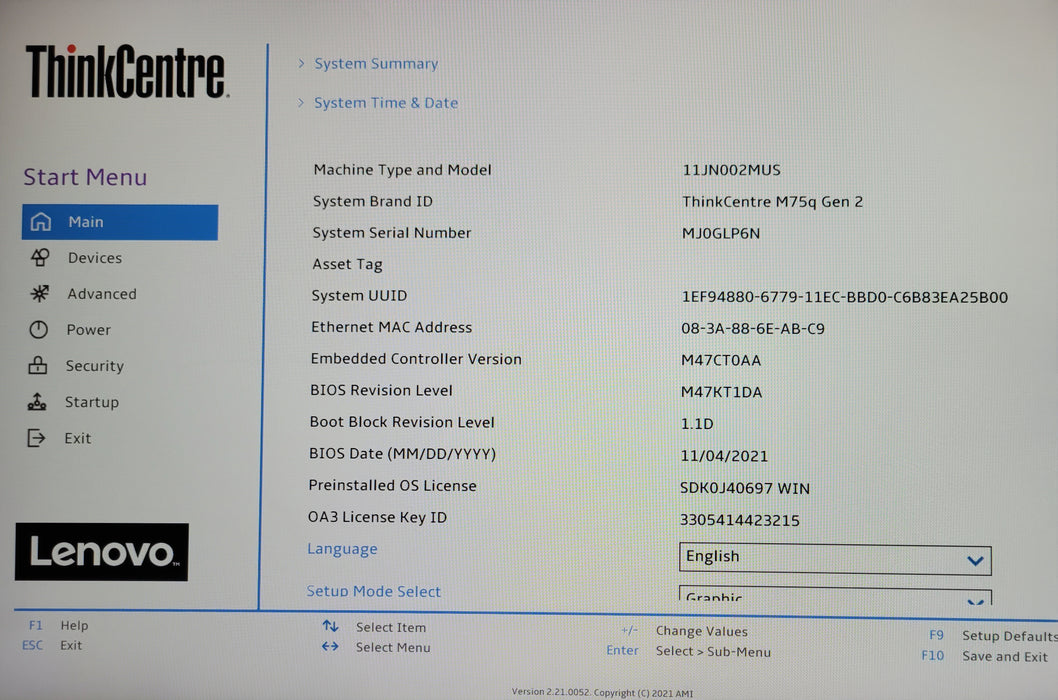Screen dimensions: 1058x700
Task: Open the Devices menu
Action: tap(94, 258)
